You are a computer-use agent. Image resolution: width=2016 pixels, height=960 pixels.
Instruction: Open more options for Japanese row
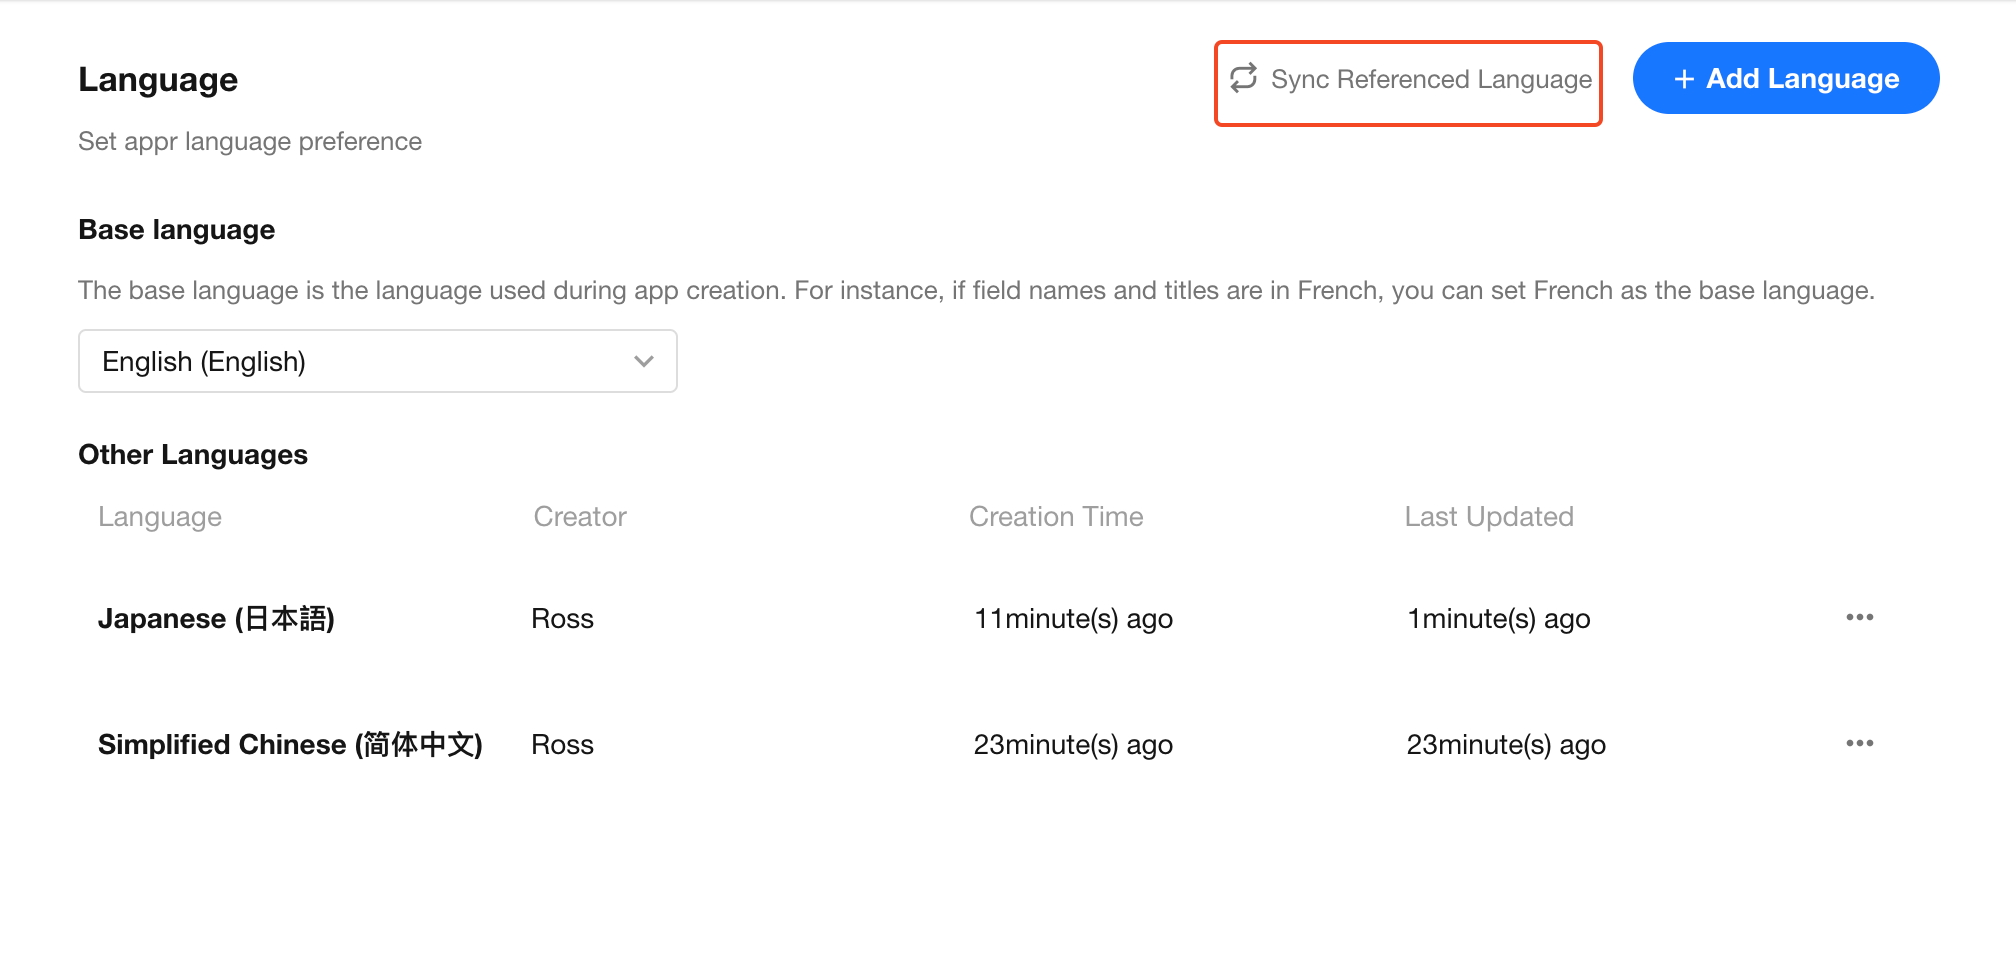[x=1859, y=617]
